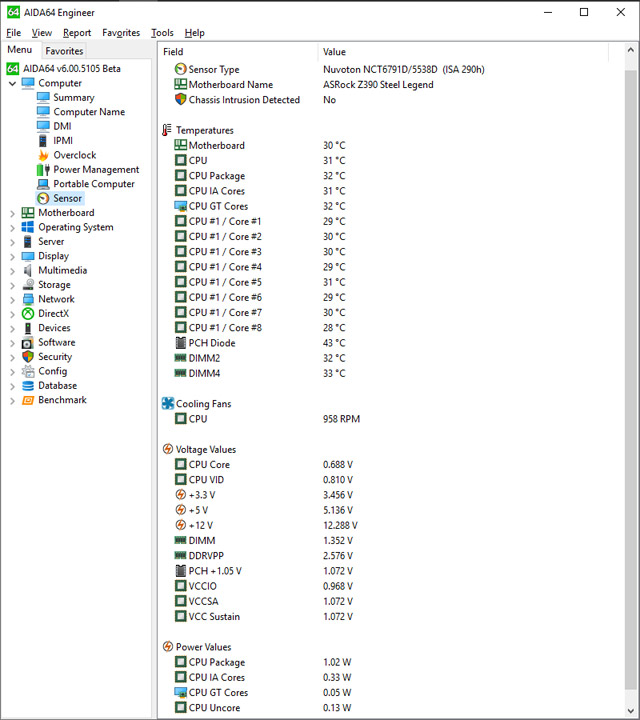Click the Config icon in tree
The image size is (640, 720).
click(x=28, y=371)
